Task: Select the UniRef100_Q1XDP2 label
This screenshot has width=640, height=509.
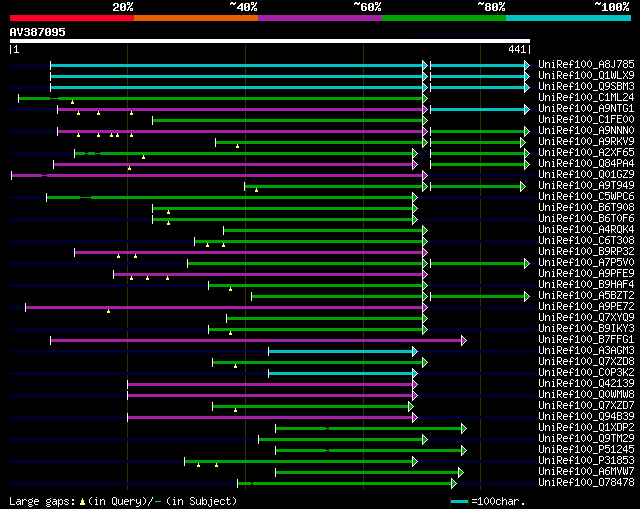Action: [x=586, y=428]
